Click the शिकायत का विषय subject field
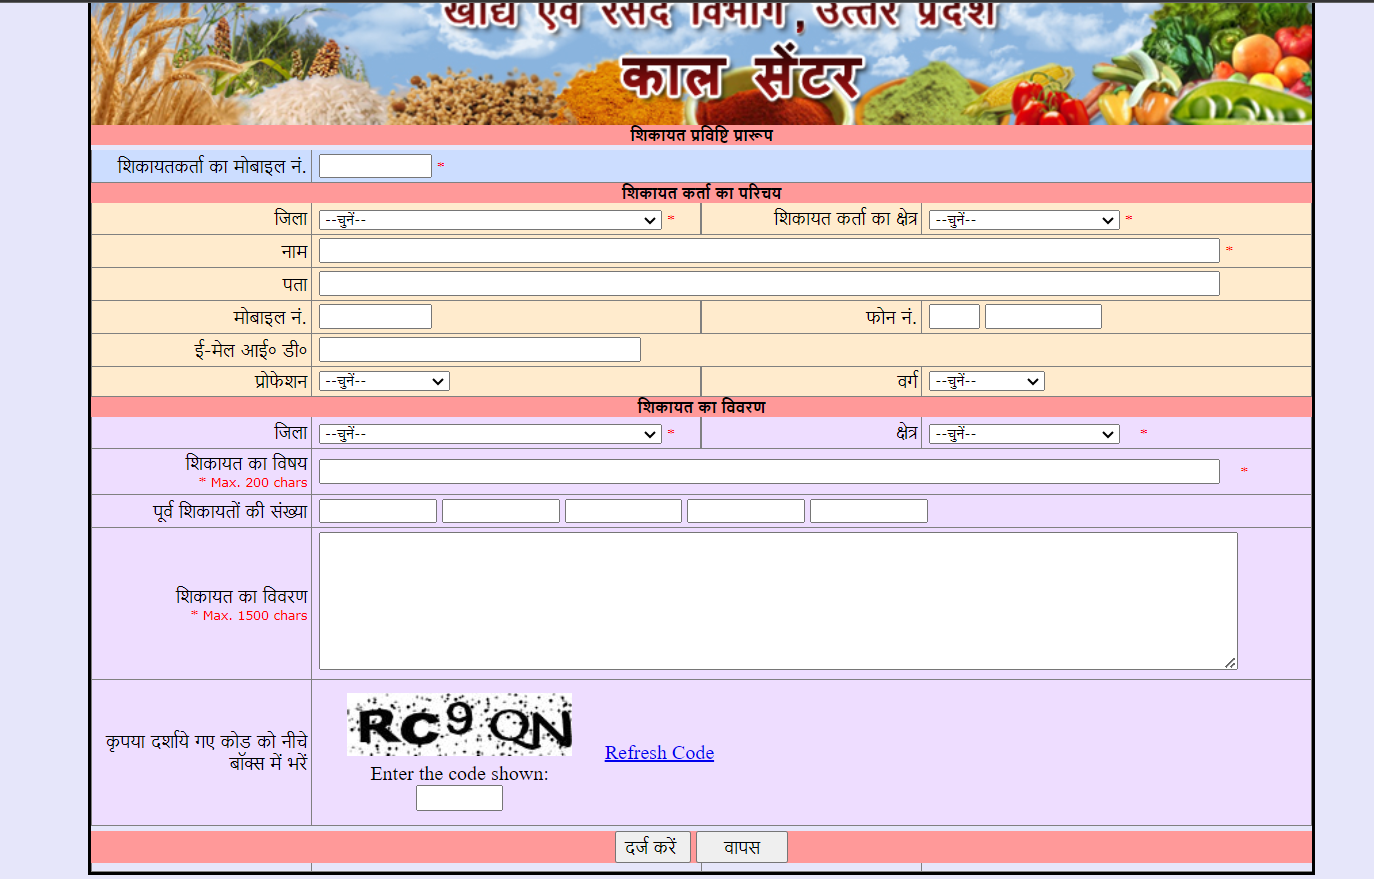The height and width of the screenshot is (879, 1374). [x=768, y=470]
